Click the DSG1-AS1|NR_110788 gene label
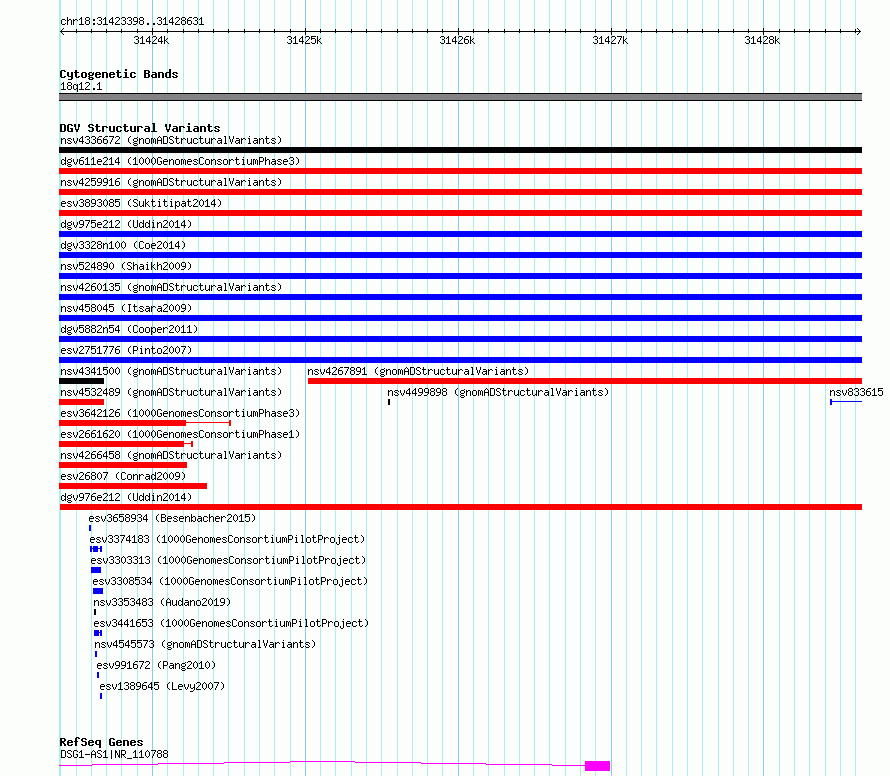 tap(114, 754)
